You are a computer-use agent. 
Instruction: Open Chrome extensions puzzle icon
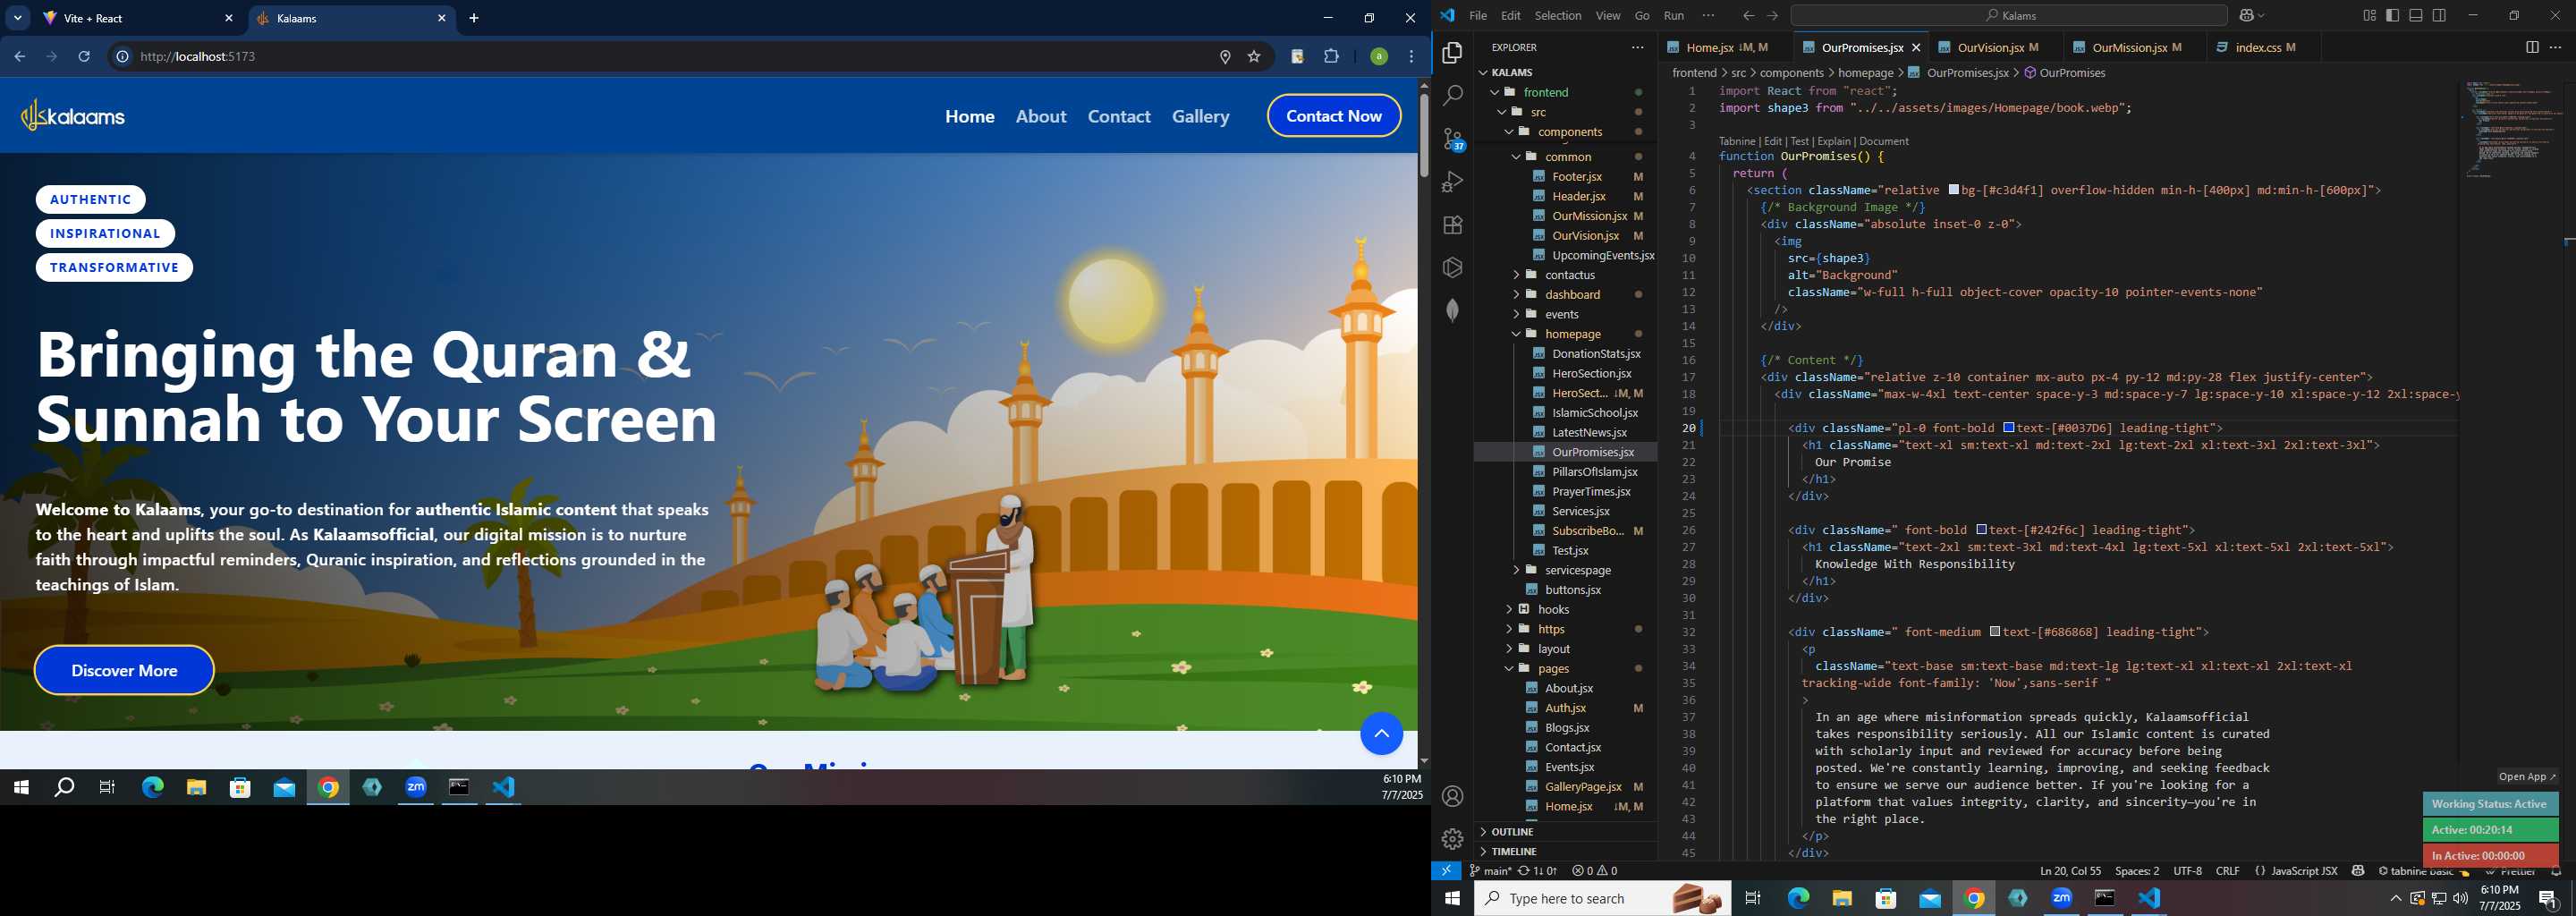pyautogui.click(x=1331, y=56)
